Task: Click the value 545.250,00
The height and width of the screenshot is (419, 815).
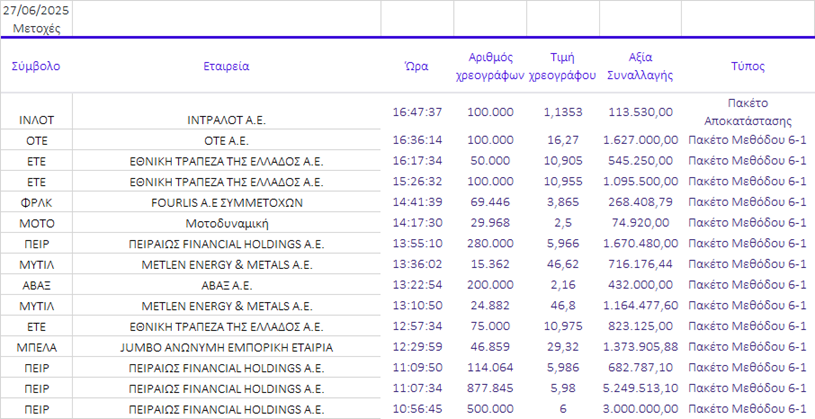Action: point(640,161)
